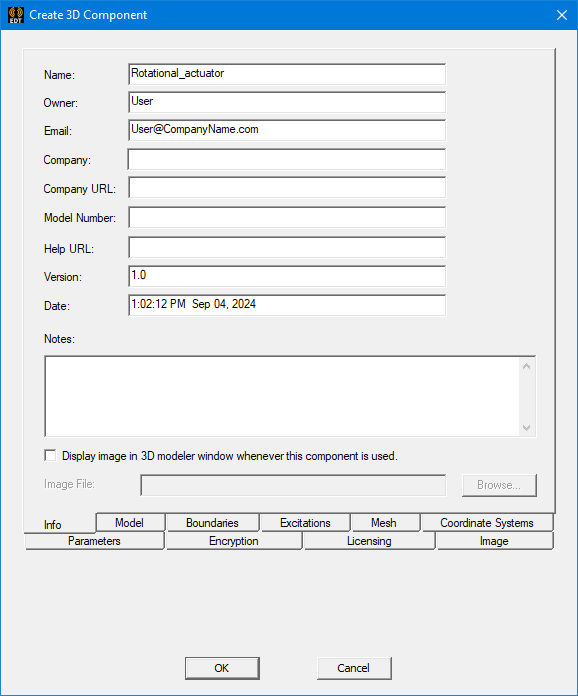The image size is (578, 696).
Task: Click the Model Number field
Action: click(287, 217)
